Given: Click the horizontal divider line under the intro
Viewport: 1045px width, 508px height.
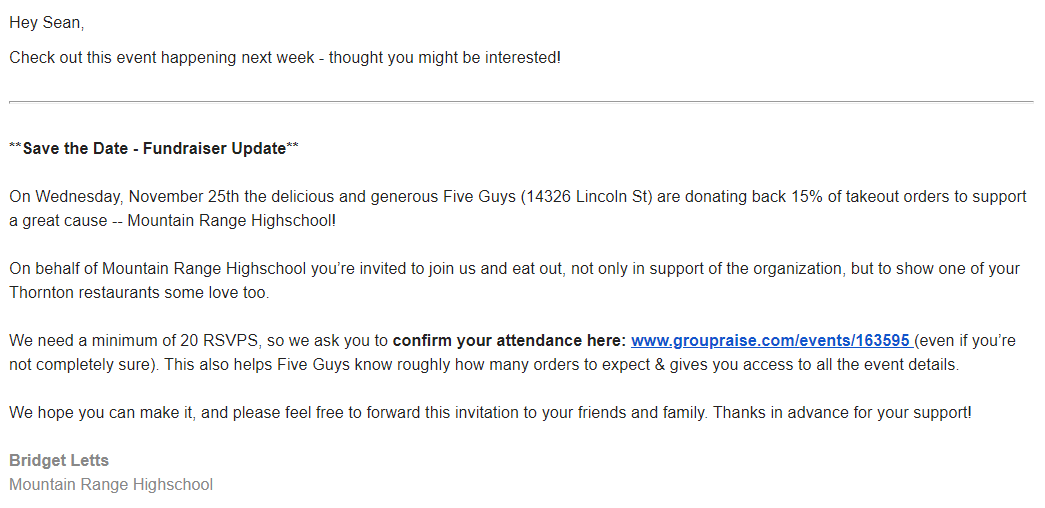Looking at the screenshot, I should [521, 102].
